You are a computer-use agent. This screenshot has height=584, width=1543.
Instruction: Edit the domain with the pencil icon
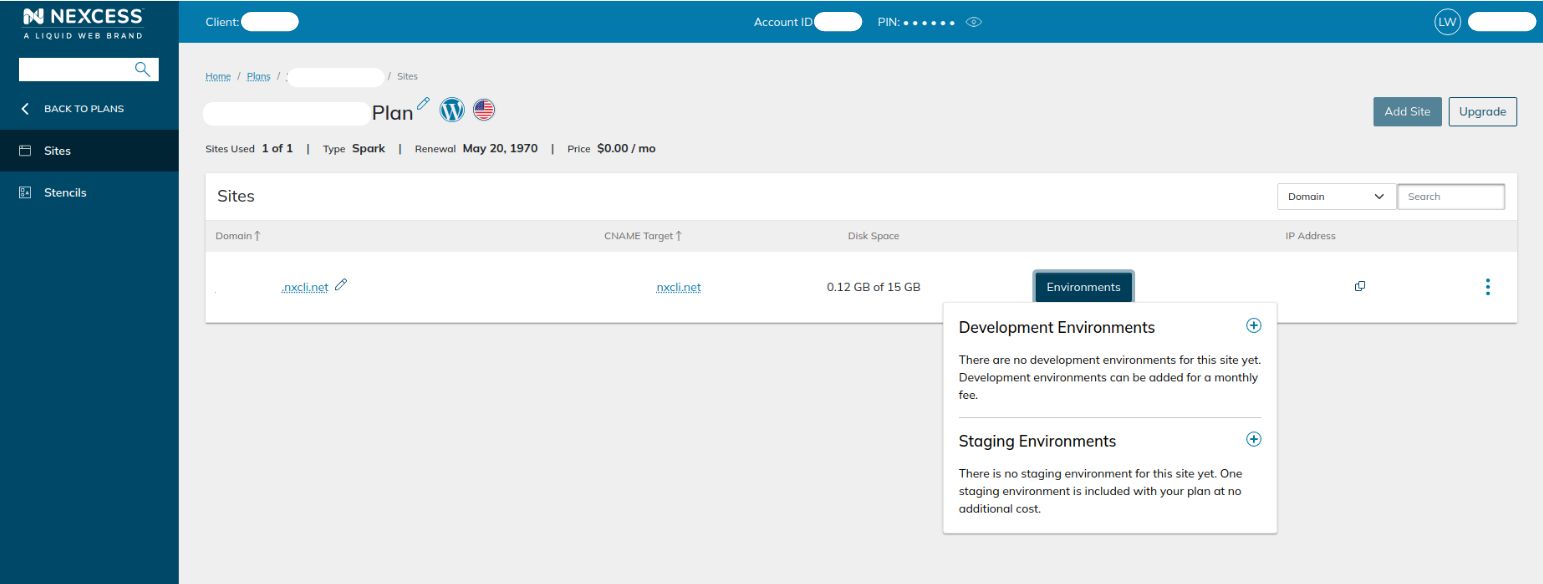coord(341,285)
